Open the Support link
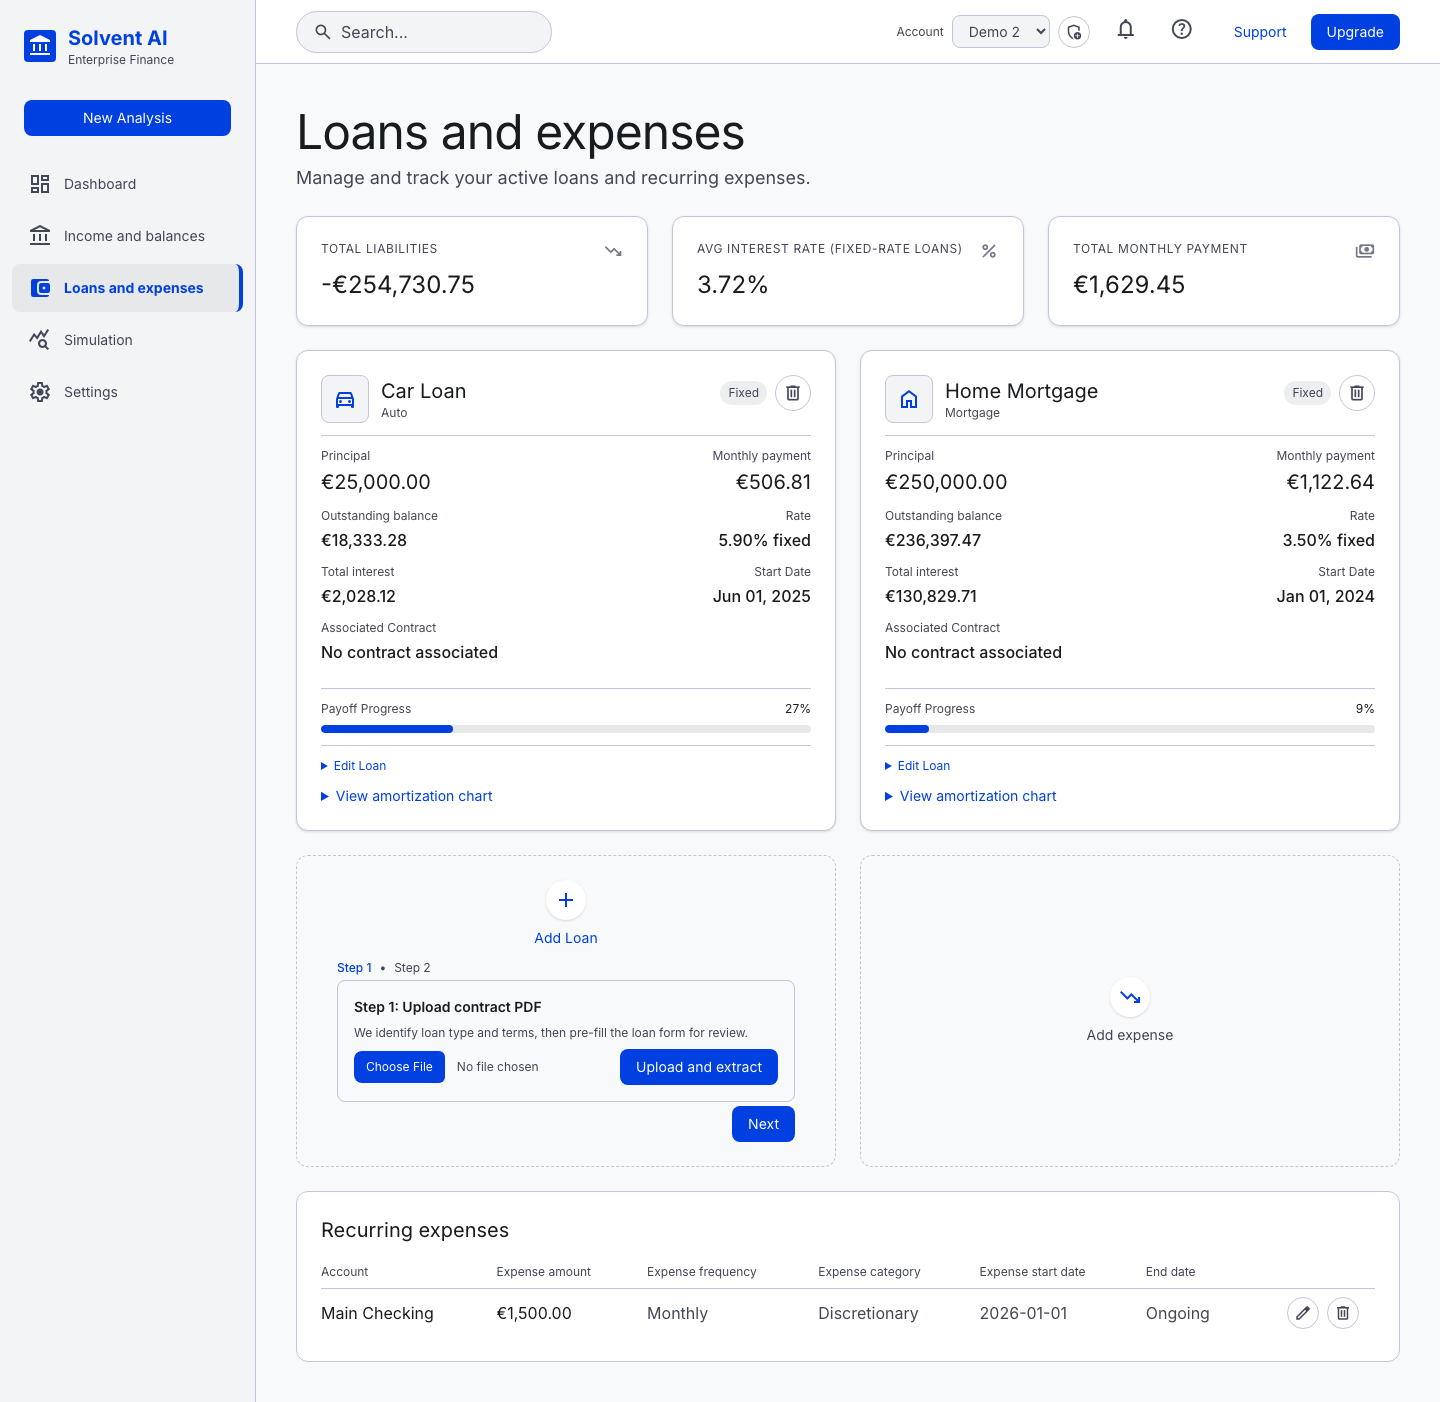 click(x=1260, y=32)
